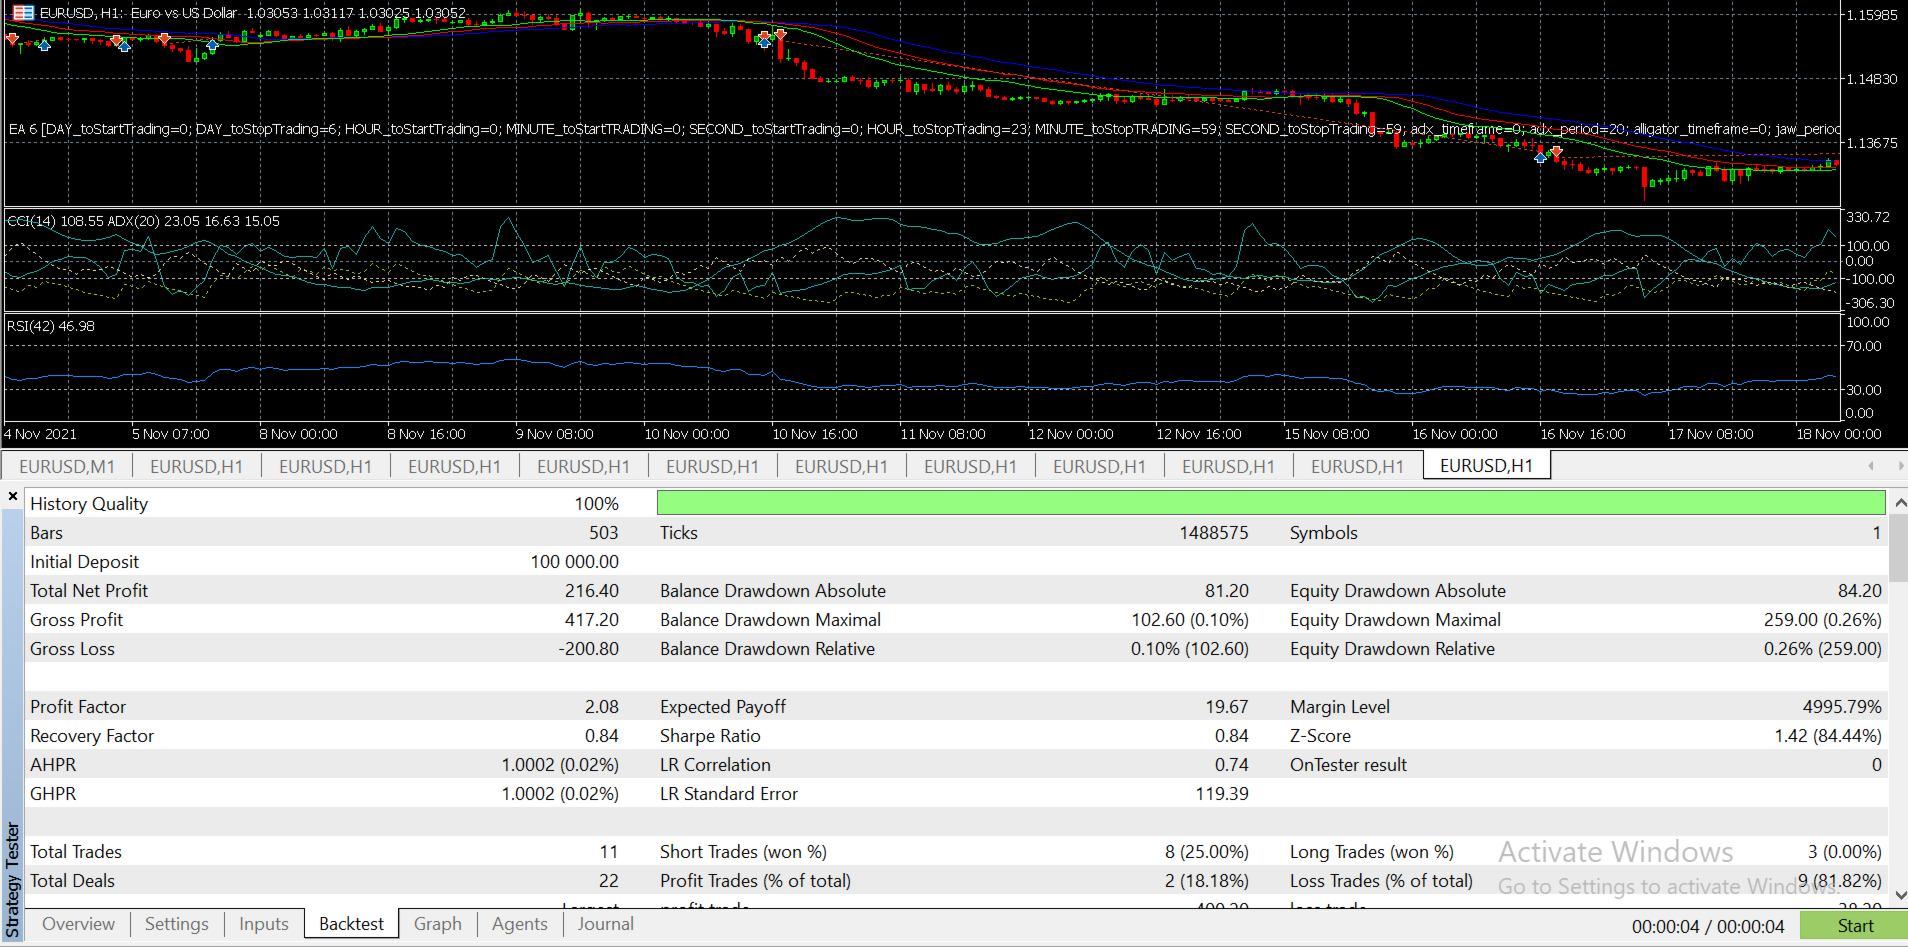Click the green History Quality progress bar
This screenshot has height=947, width=1908.
click(x=1270, y=503)
